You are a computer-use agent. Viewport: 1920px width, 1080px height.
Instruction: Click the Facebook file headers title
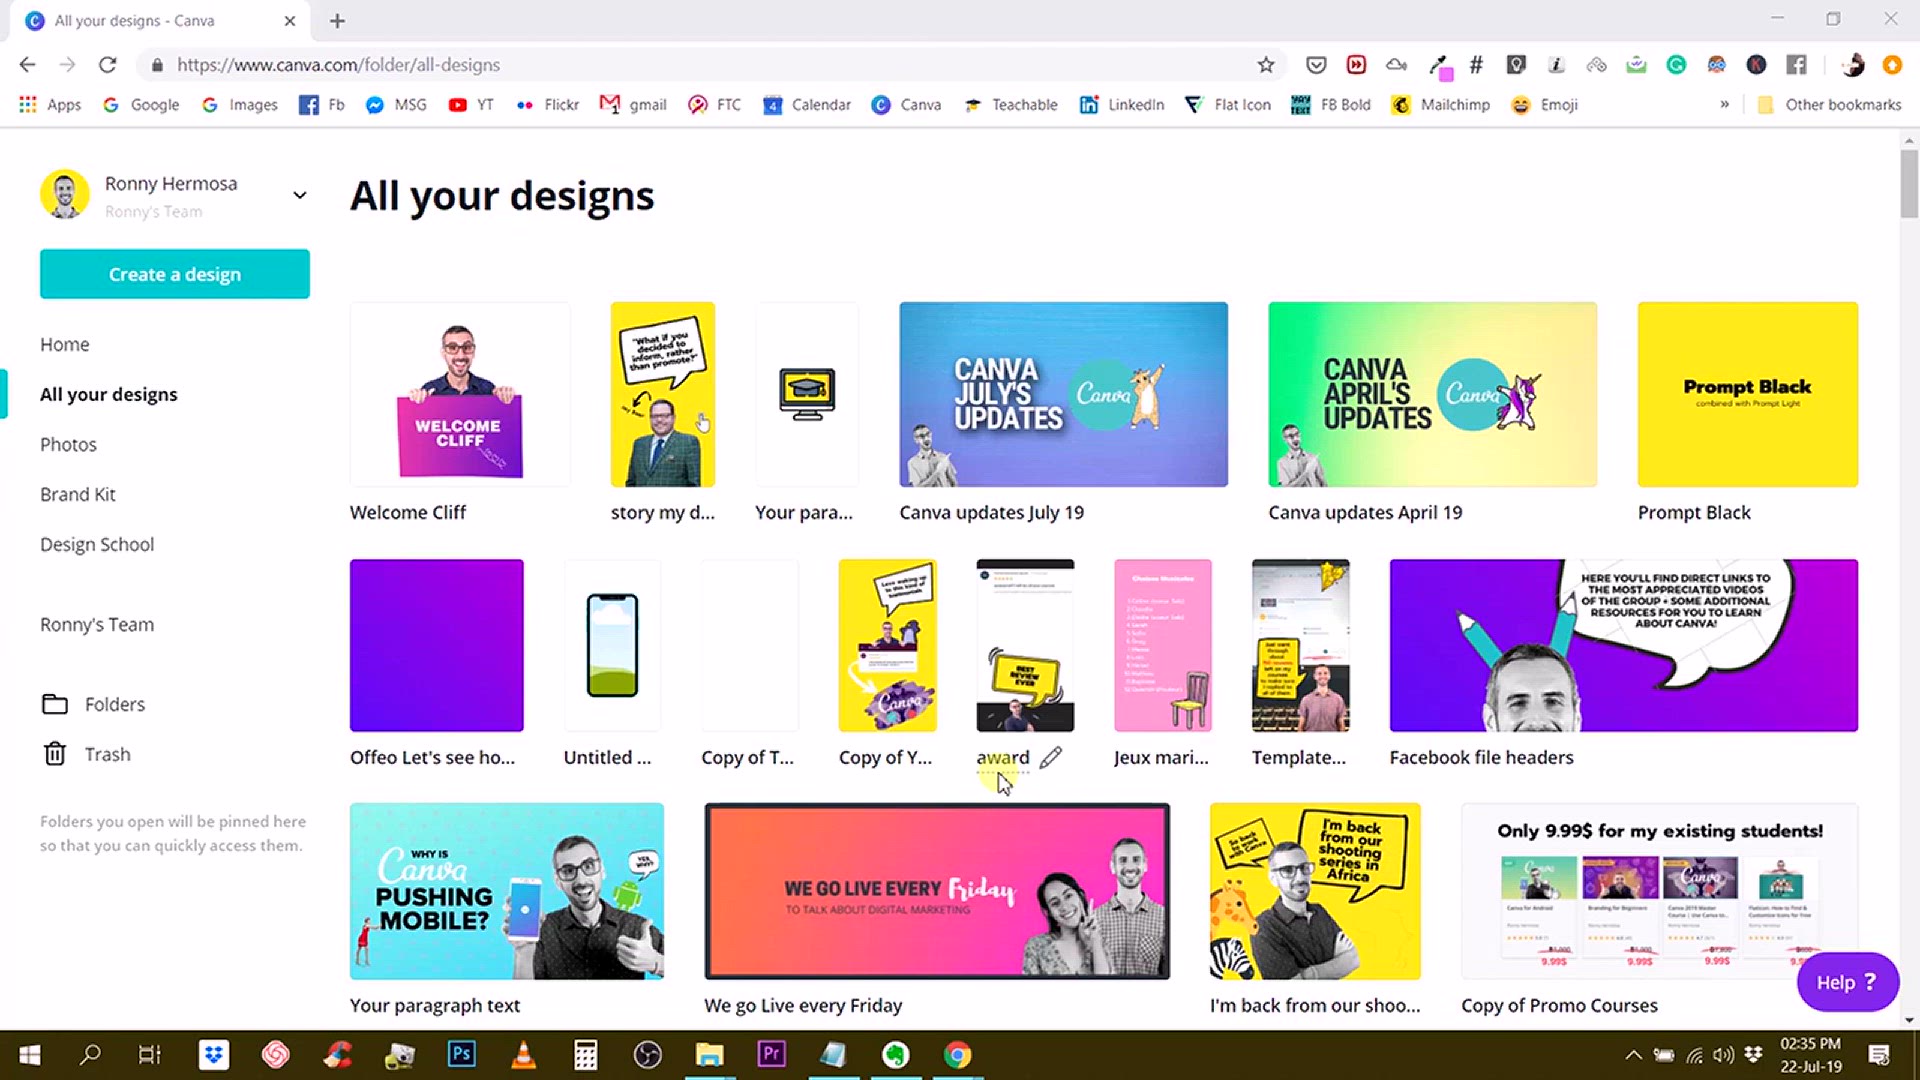coord(1481,758)
